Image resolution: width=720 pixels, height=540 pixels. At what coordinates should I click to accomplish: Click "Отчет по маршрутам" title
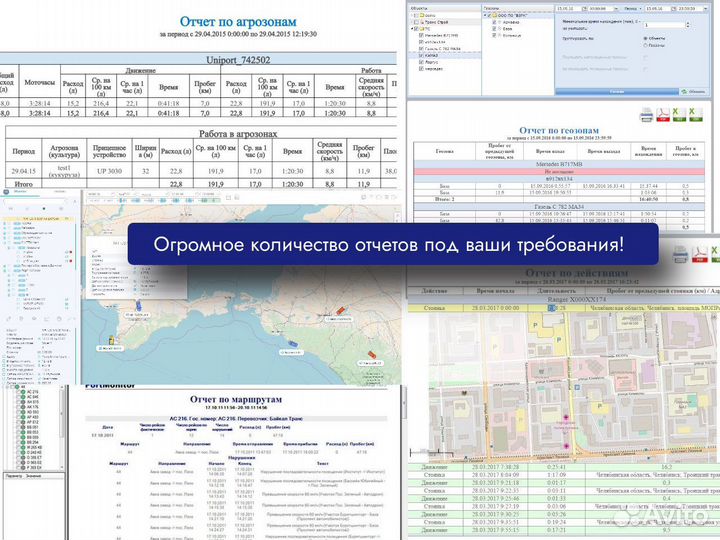click(236, 399)
